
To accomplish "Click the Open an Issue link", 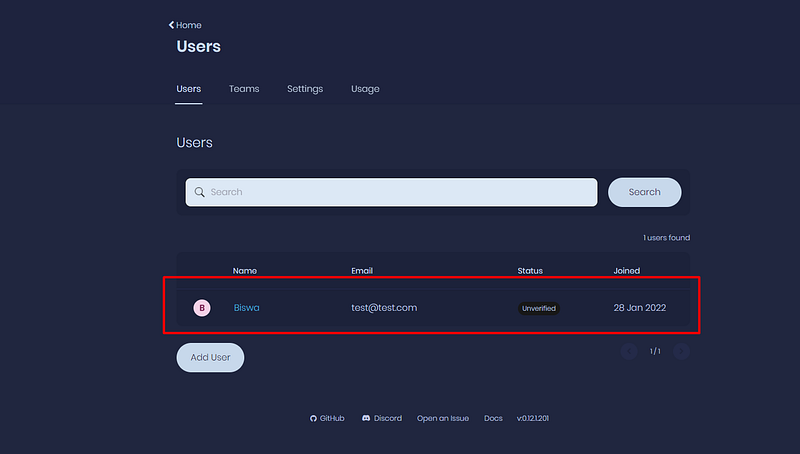I will point(443,418).
